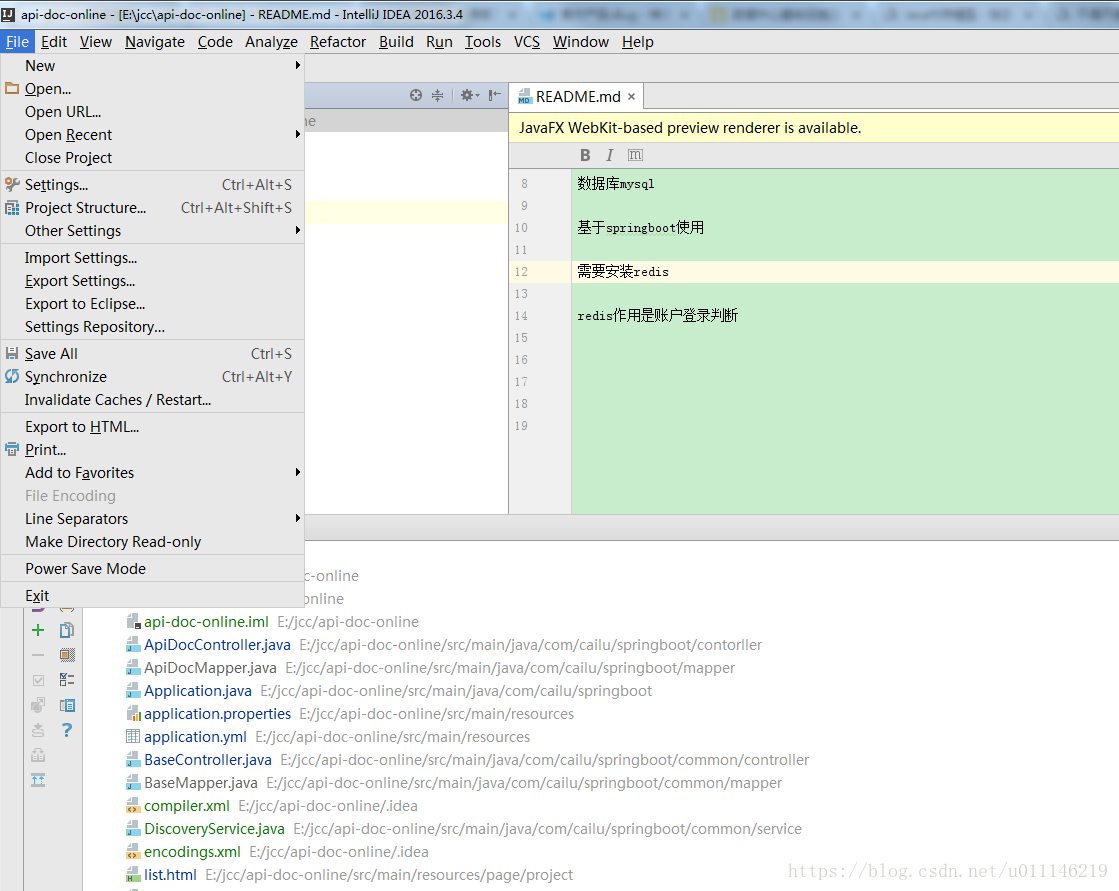
Task: Expand the Other Settings submenu
Action: click(x=153, y=230)
